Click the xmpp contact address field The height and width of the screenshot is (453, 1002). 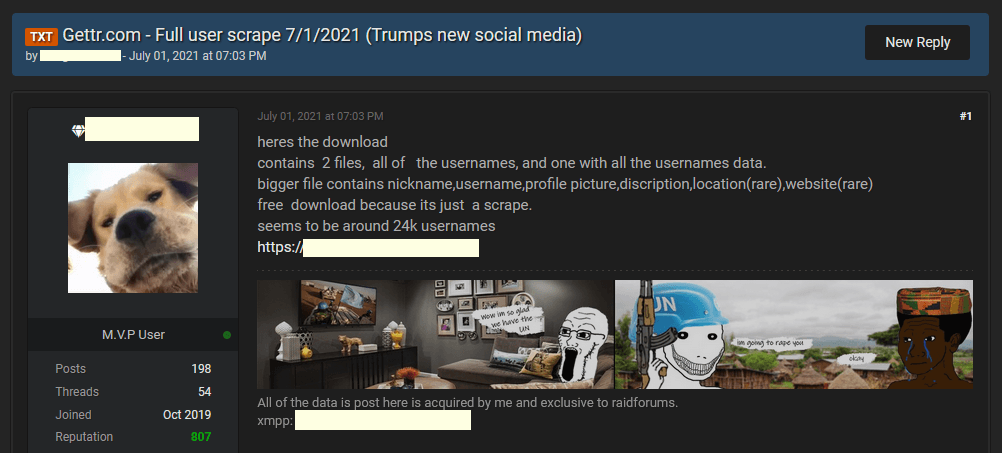click(x=383, y=420)
